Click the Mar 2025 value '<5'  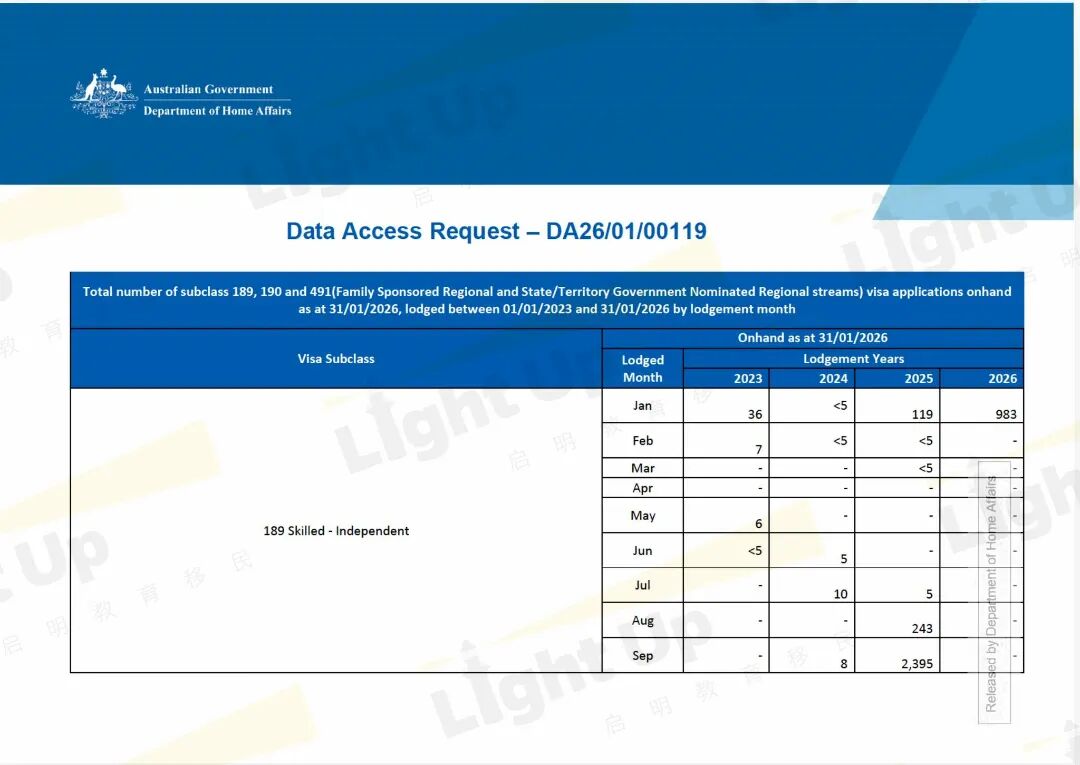[926, 468]
